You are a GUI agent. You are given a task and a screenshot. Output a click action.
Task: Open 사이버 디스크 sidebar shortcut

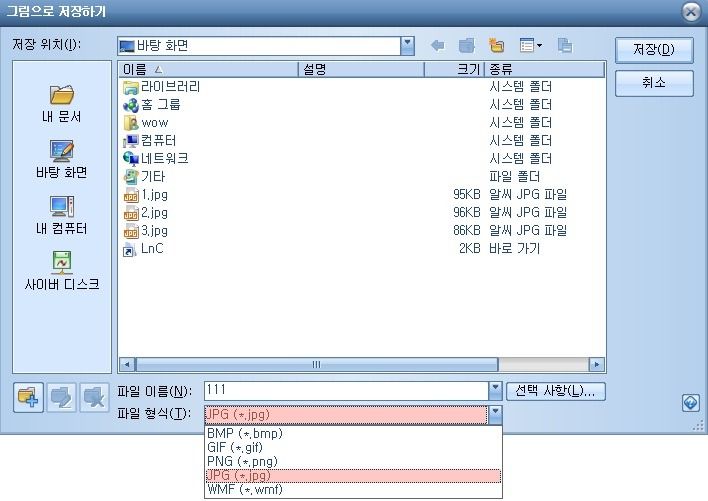pyautogui.click(x=61, y=271)
